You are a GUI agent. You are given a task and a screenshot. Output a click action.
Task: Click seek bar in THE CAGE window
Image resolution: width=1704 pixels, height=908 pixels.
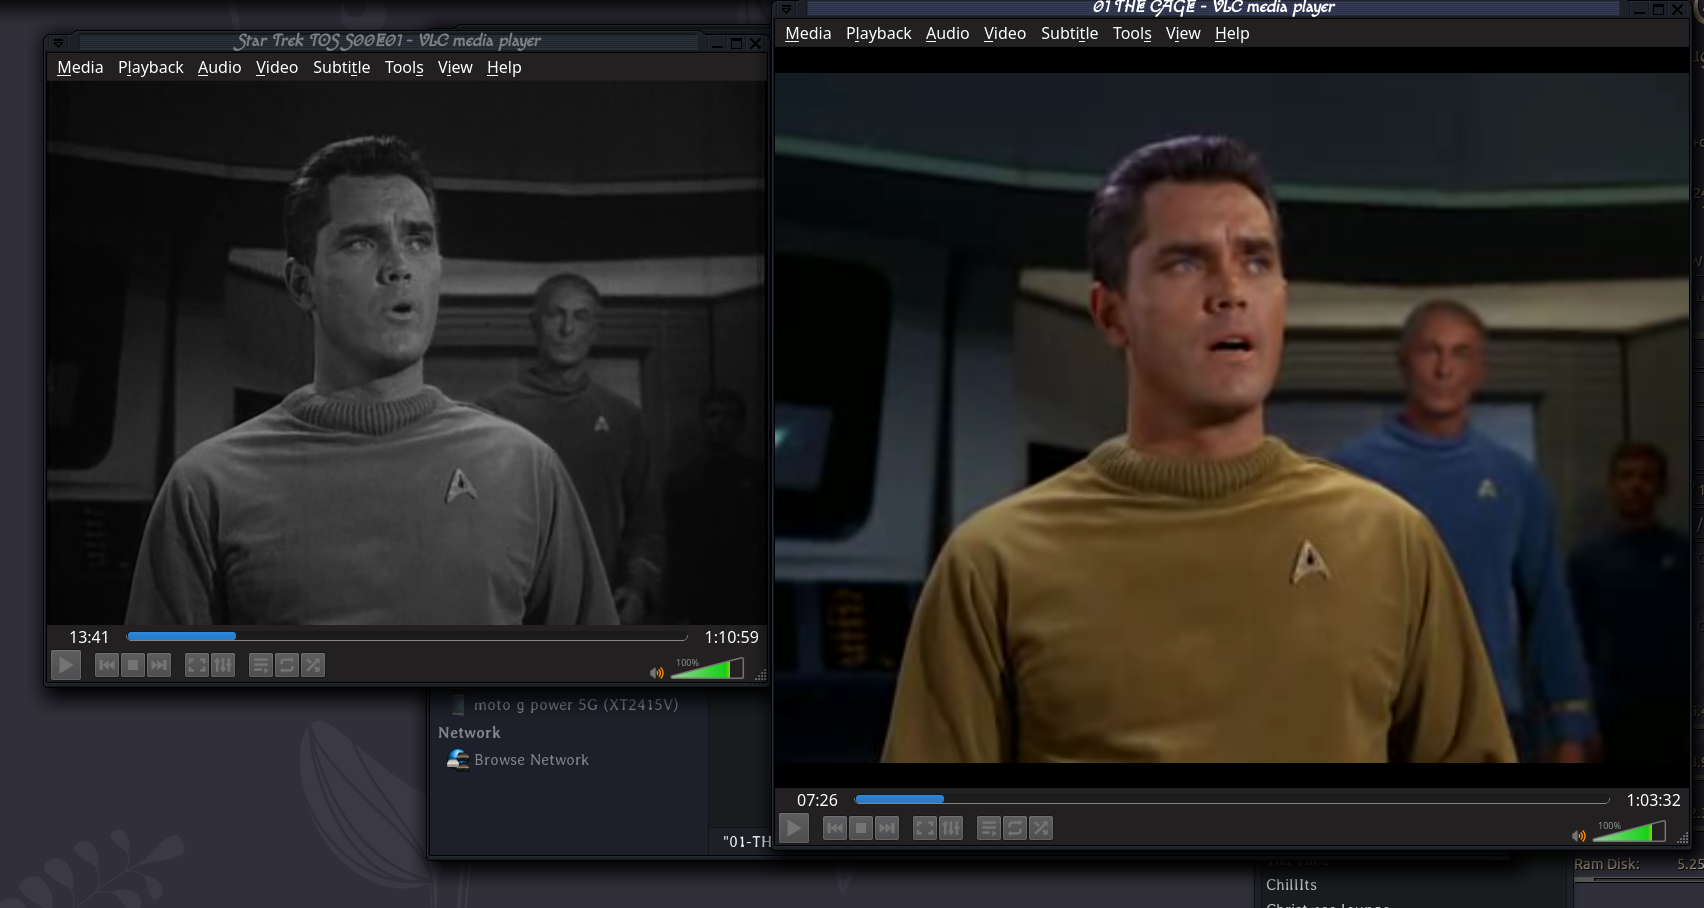tap(1232, 800)
